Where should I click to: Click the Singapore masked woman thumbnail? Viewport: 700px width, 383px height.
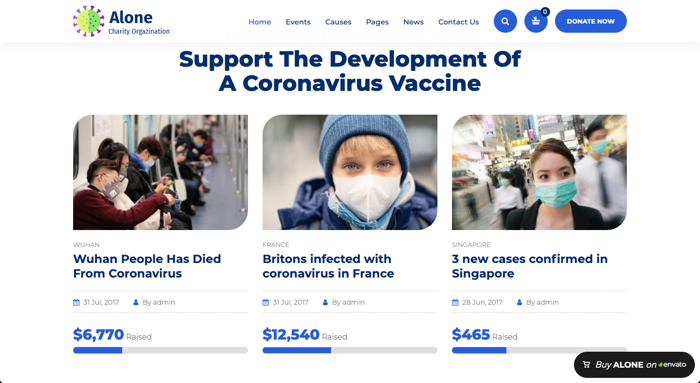click(x=539, y=172)
